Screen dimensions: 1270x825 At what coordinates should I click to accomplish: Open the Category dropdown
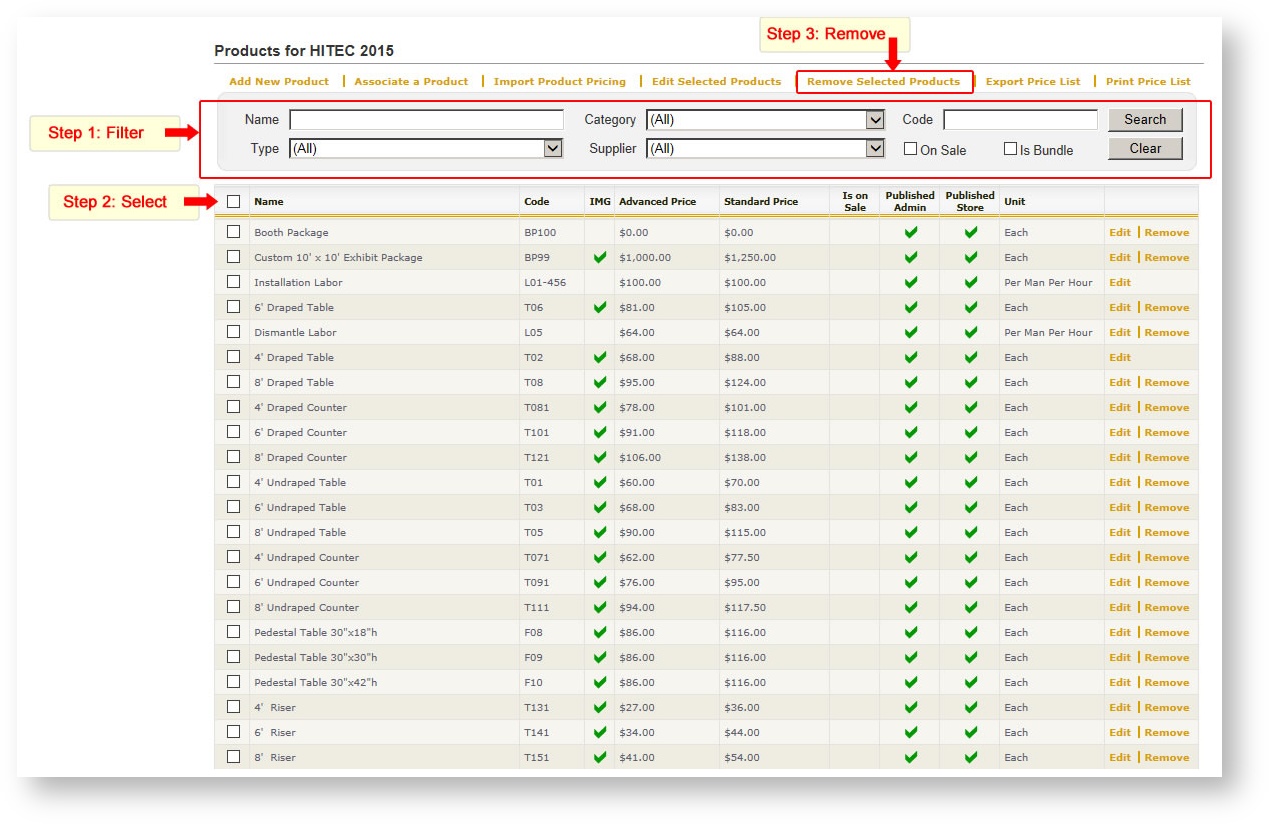point(765,119)
